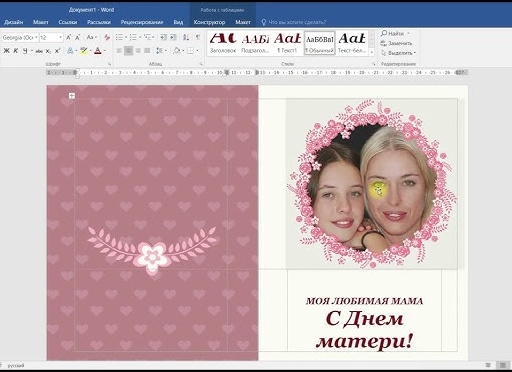Clear all formatting with the eraser icon
This screenshot has height=372, width=512.
click(107, 37)
